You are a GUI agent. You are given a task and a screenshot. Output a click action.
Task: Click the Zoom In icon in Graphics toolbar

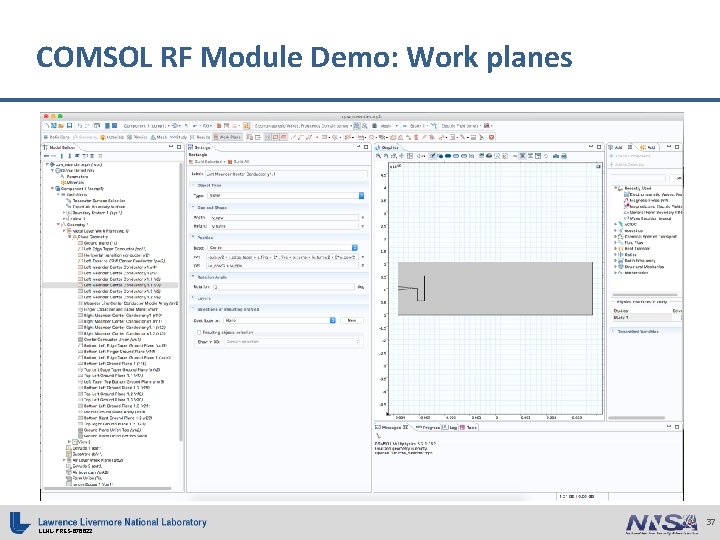pyautogui.click(x=378, y=156)
